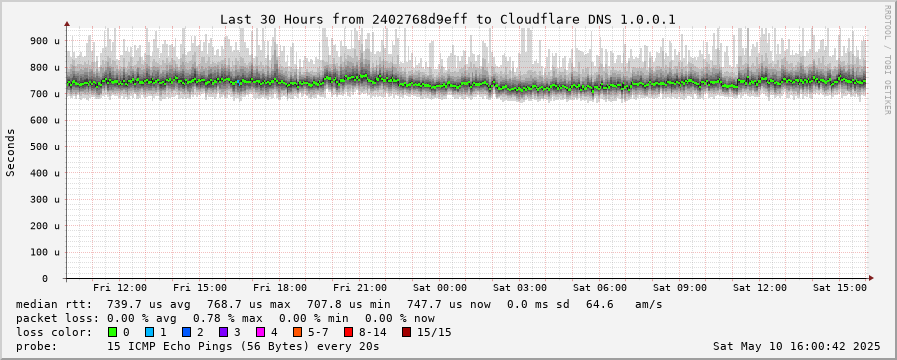
Task: Click the '0.00 % avg' packet loss value
Action: click(142, 318)
